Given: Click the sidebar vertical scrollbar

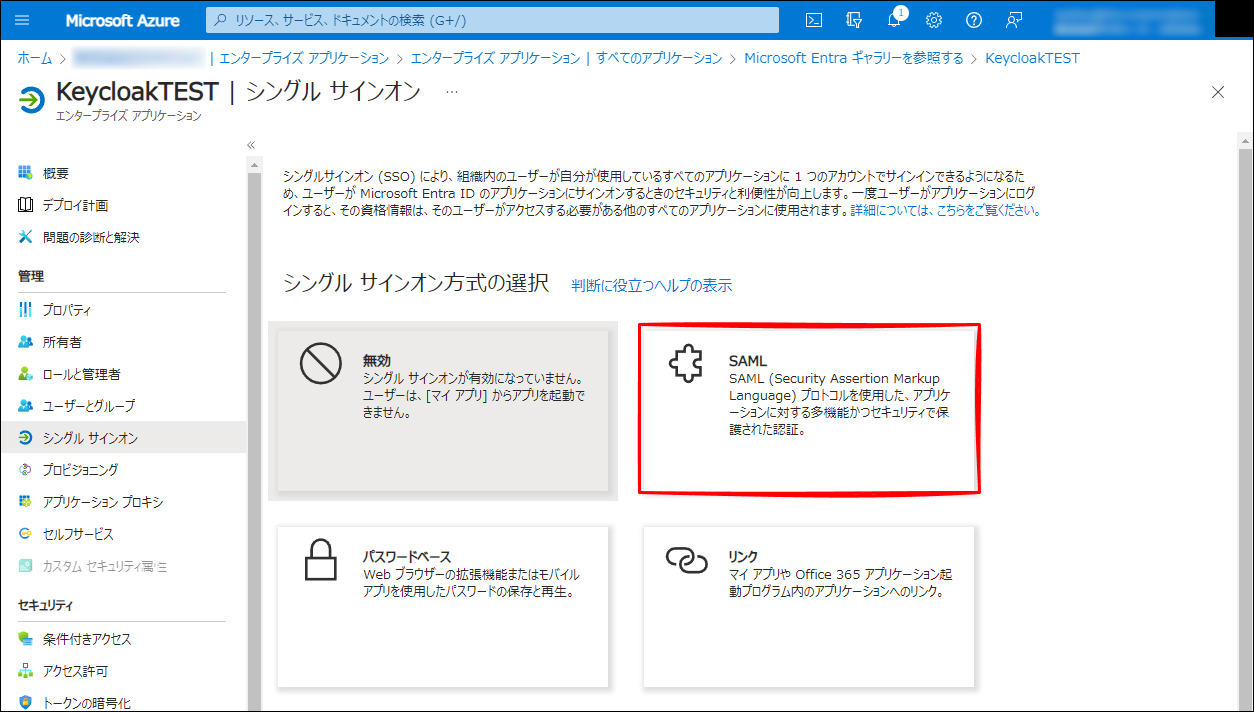Looking at the screenshot, I should pyautogui.click(x=254, y=400).
